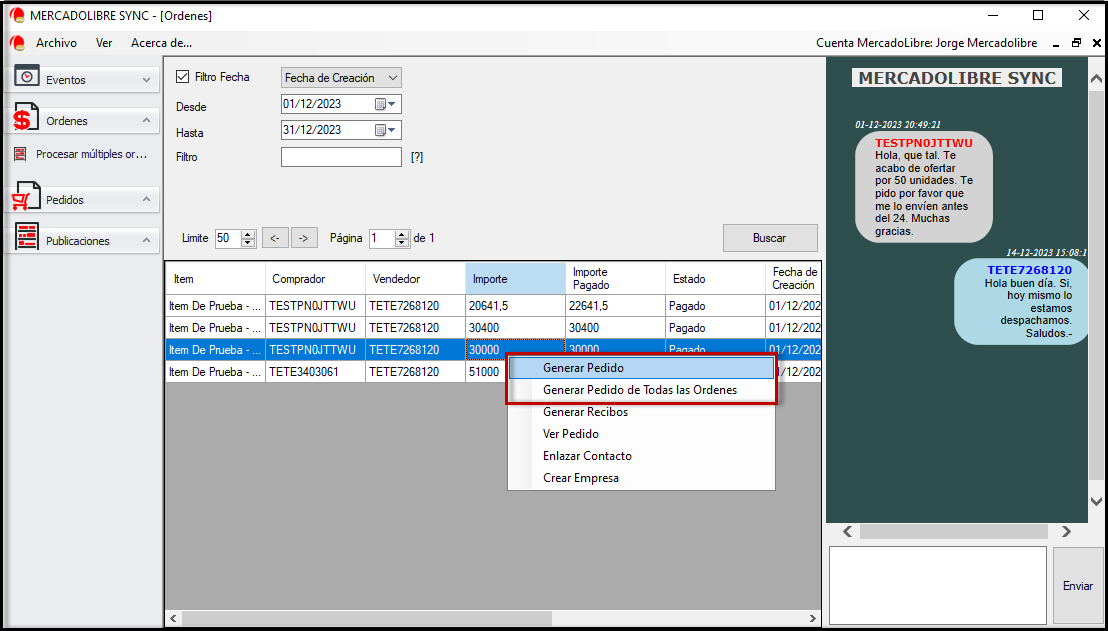Choose Enlazar Contacto in context menu
This screenshot has width=1108, height=631.
pyautogui.click(x=642, y=456)
